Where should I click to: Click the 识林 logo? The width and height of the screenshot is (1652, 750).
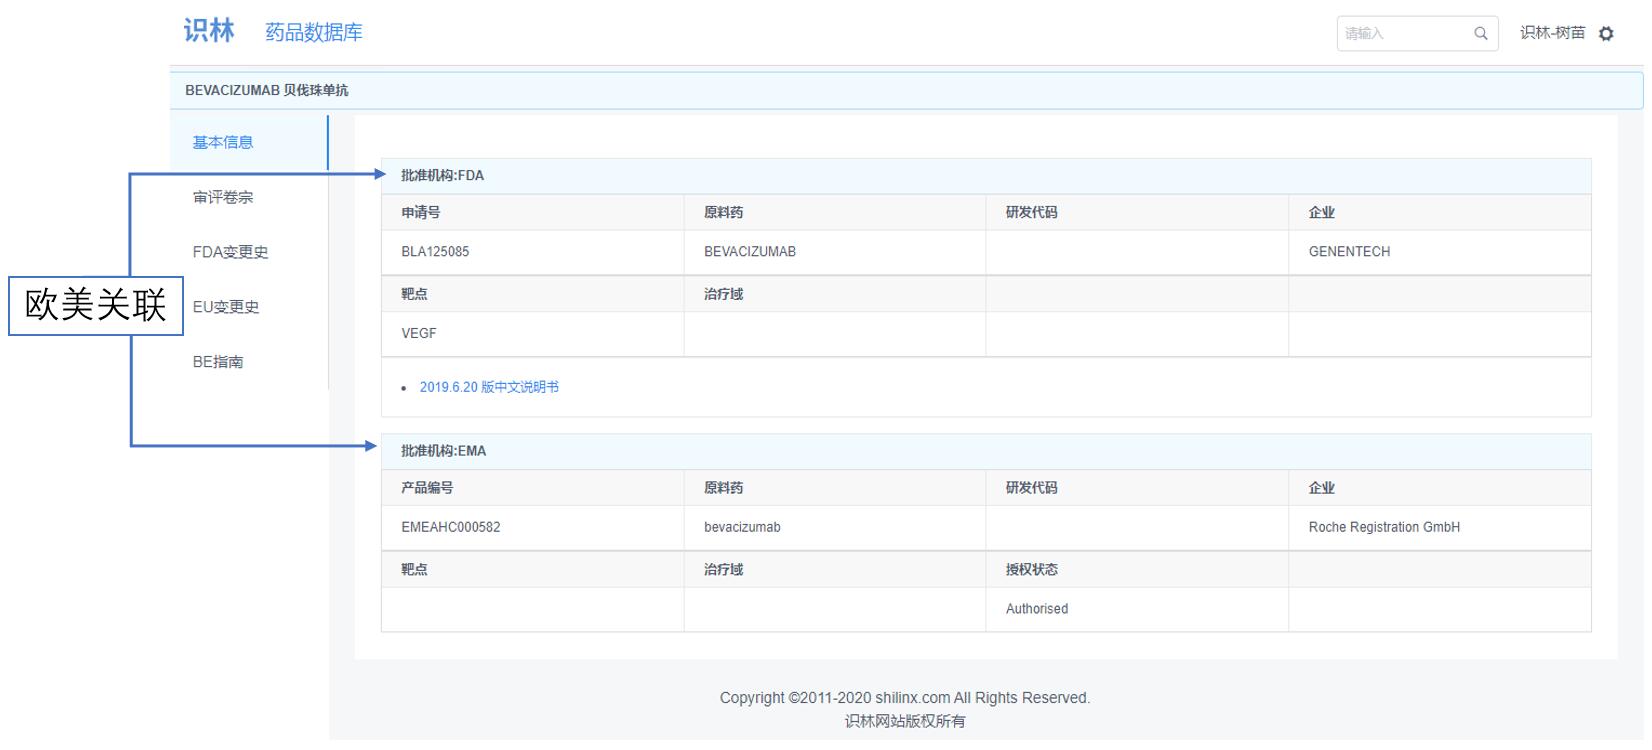(209, 31)
